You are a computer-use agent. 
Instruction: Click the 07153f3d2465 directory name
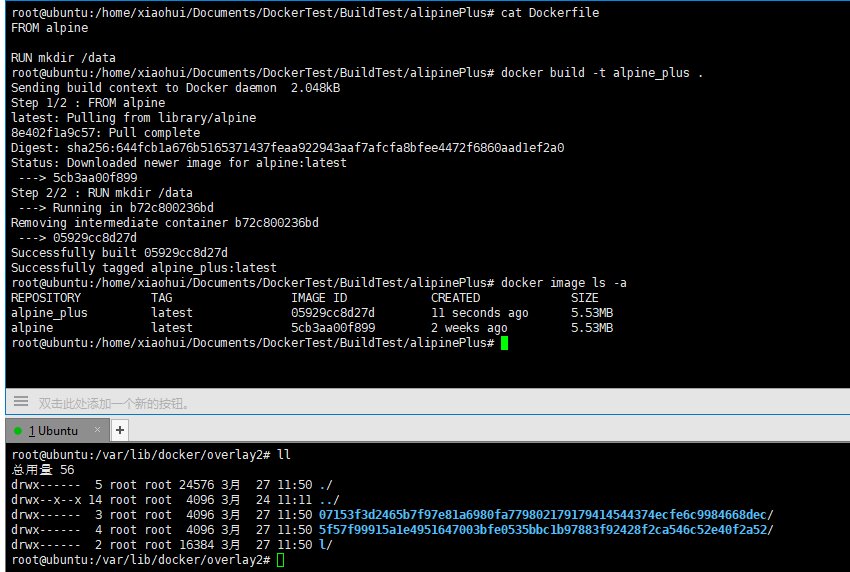coord(545,515)
